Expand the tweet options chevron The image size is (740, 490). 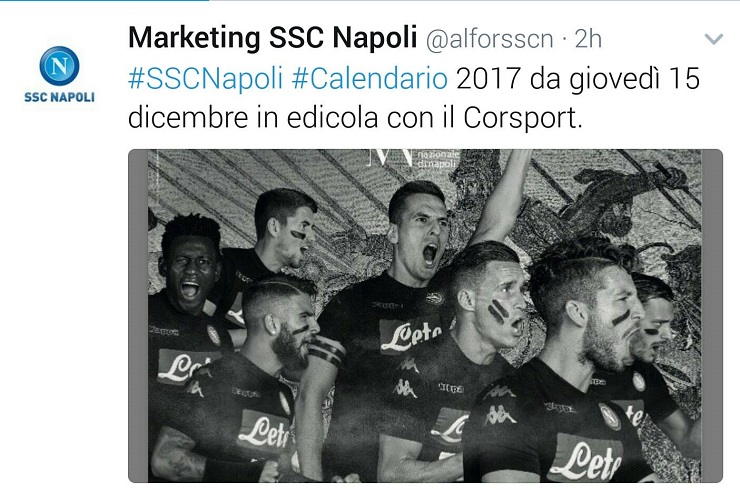713,39
